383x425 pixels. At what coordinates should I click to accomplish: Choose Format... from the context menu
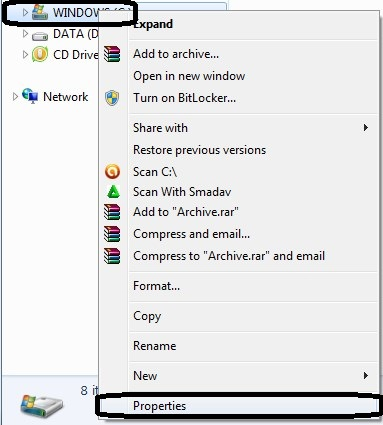tap(239, 286)
